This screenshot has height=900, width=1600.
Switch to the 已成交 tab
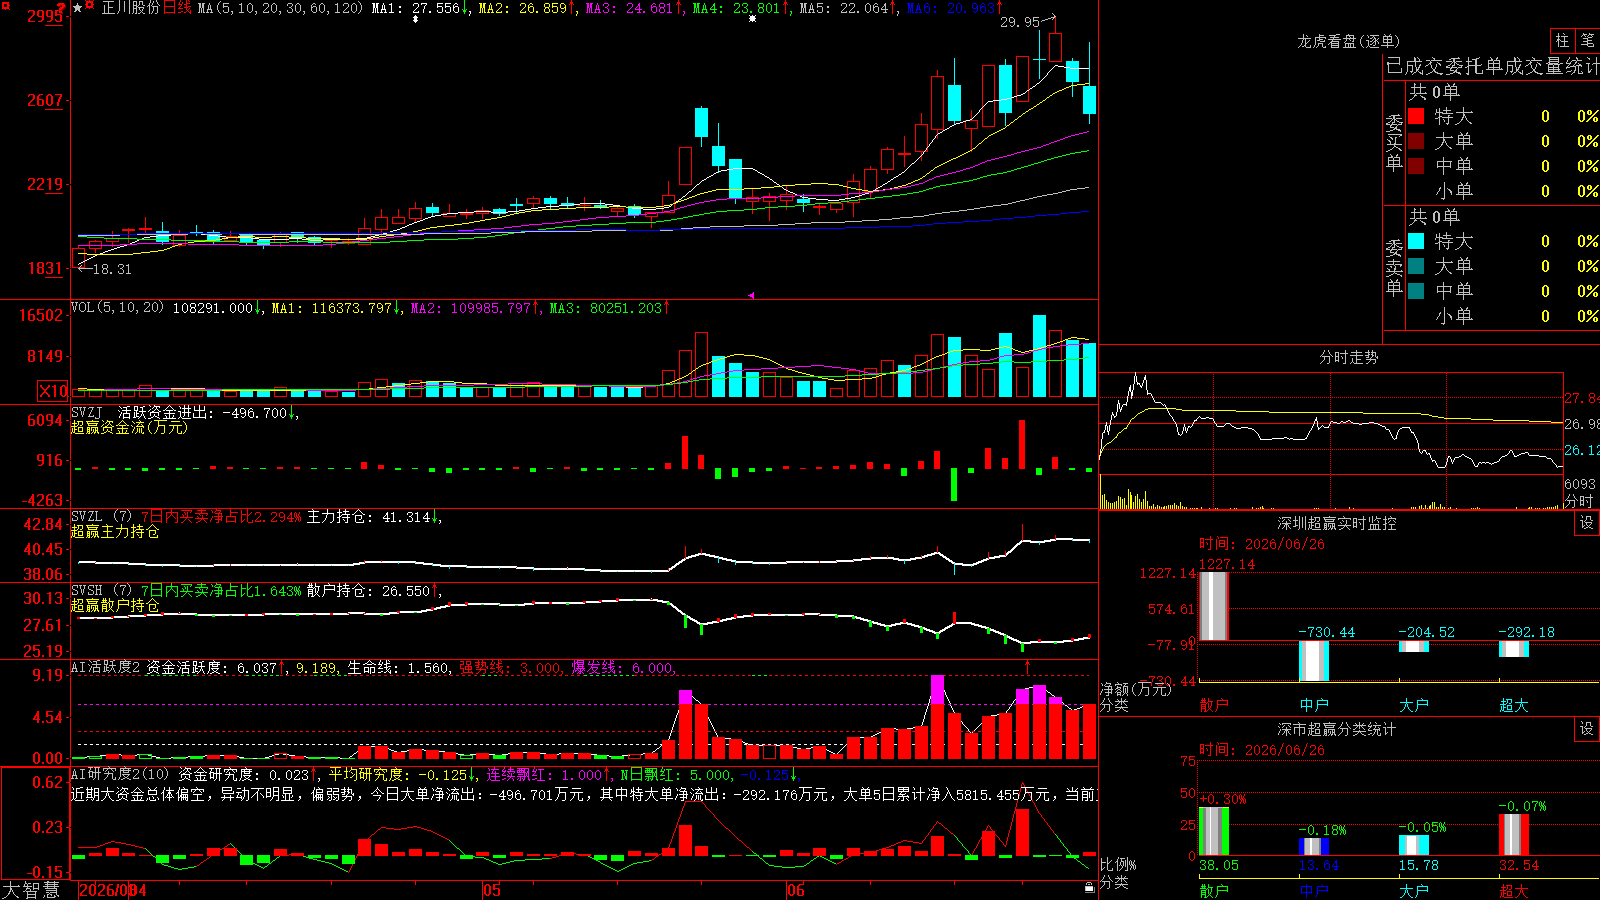point(1414,66)
